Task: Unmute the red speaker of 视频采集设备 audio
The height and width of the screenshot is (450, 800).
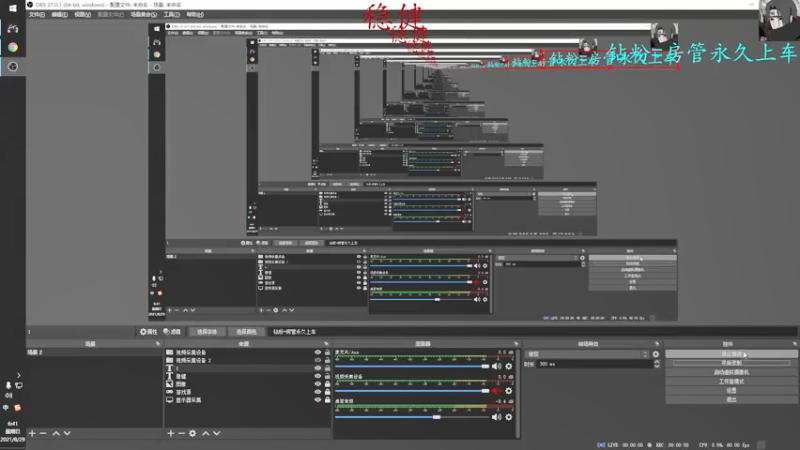Action: click(x=496, y=391)
